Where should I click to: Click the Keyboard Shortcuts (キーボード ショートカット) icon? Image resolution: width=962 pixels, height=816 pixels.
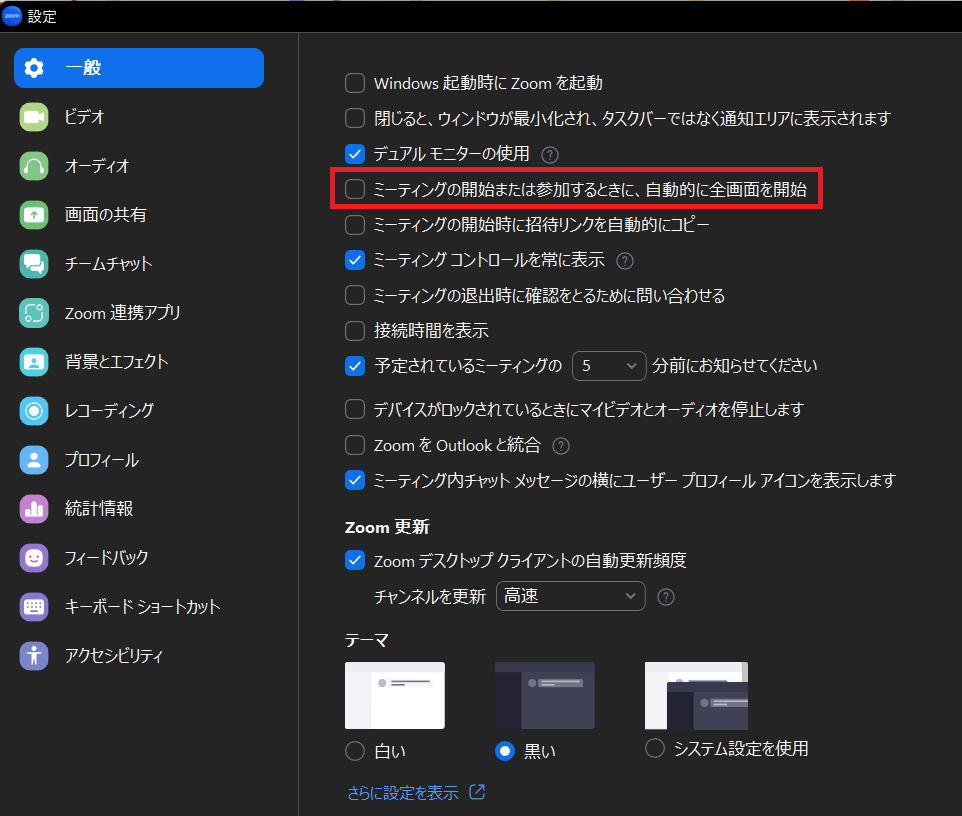point(34,606)
